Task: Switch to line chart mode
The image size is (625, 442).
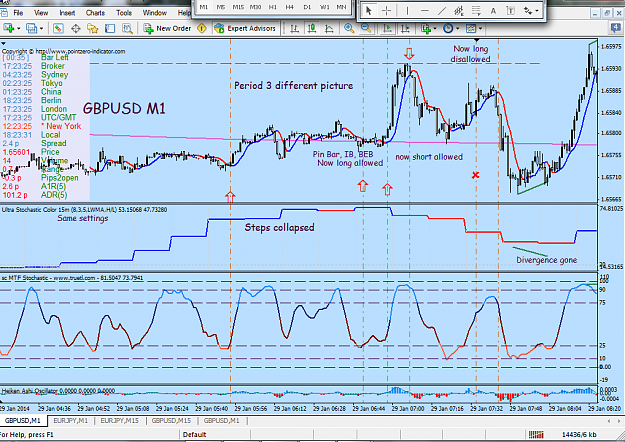Action: coord(329,28)
